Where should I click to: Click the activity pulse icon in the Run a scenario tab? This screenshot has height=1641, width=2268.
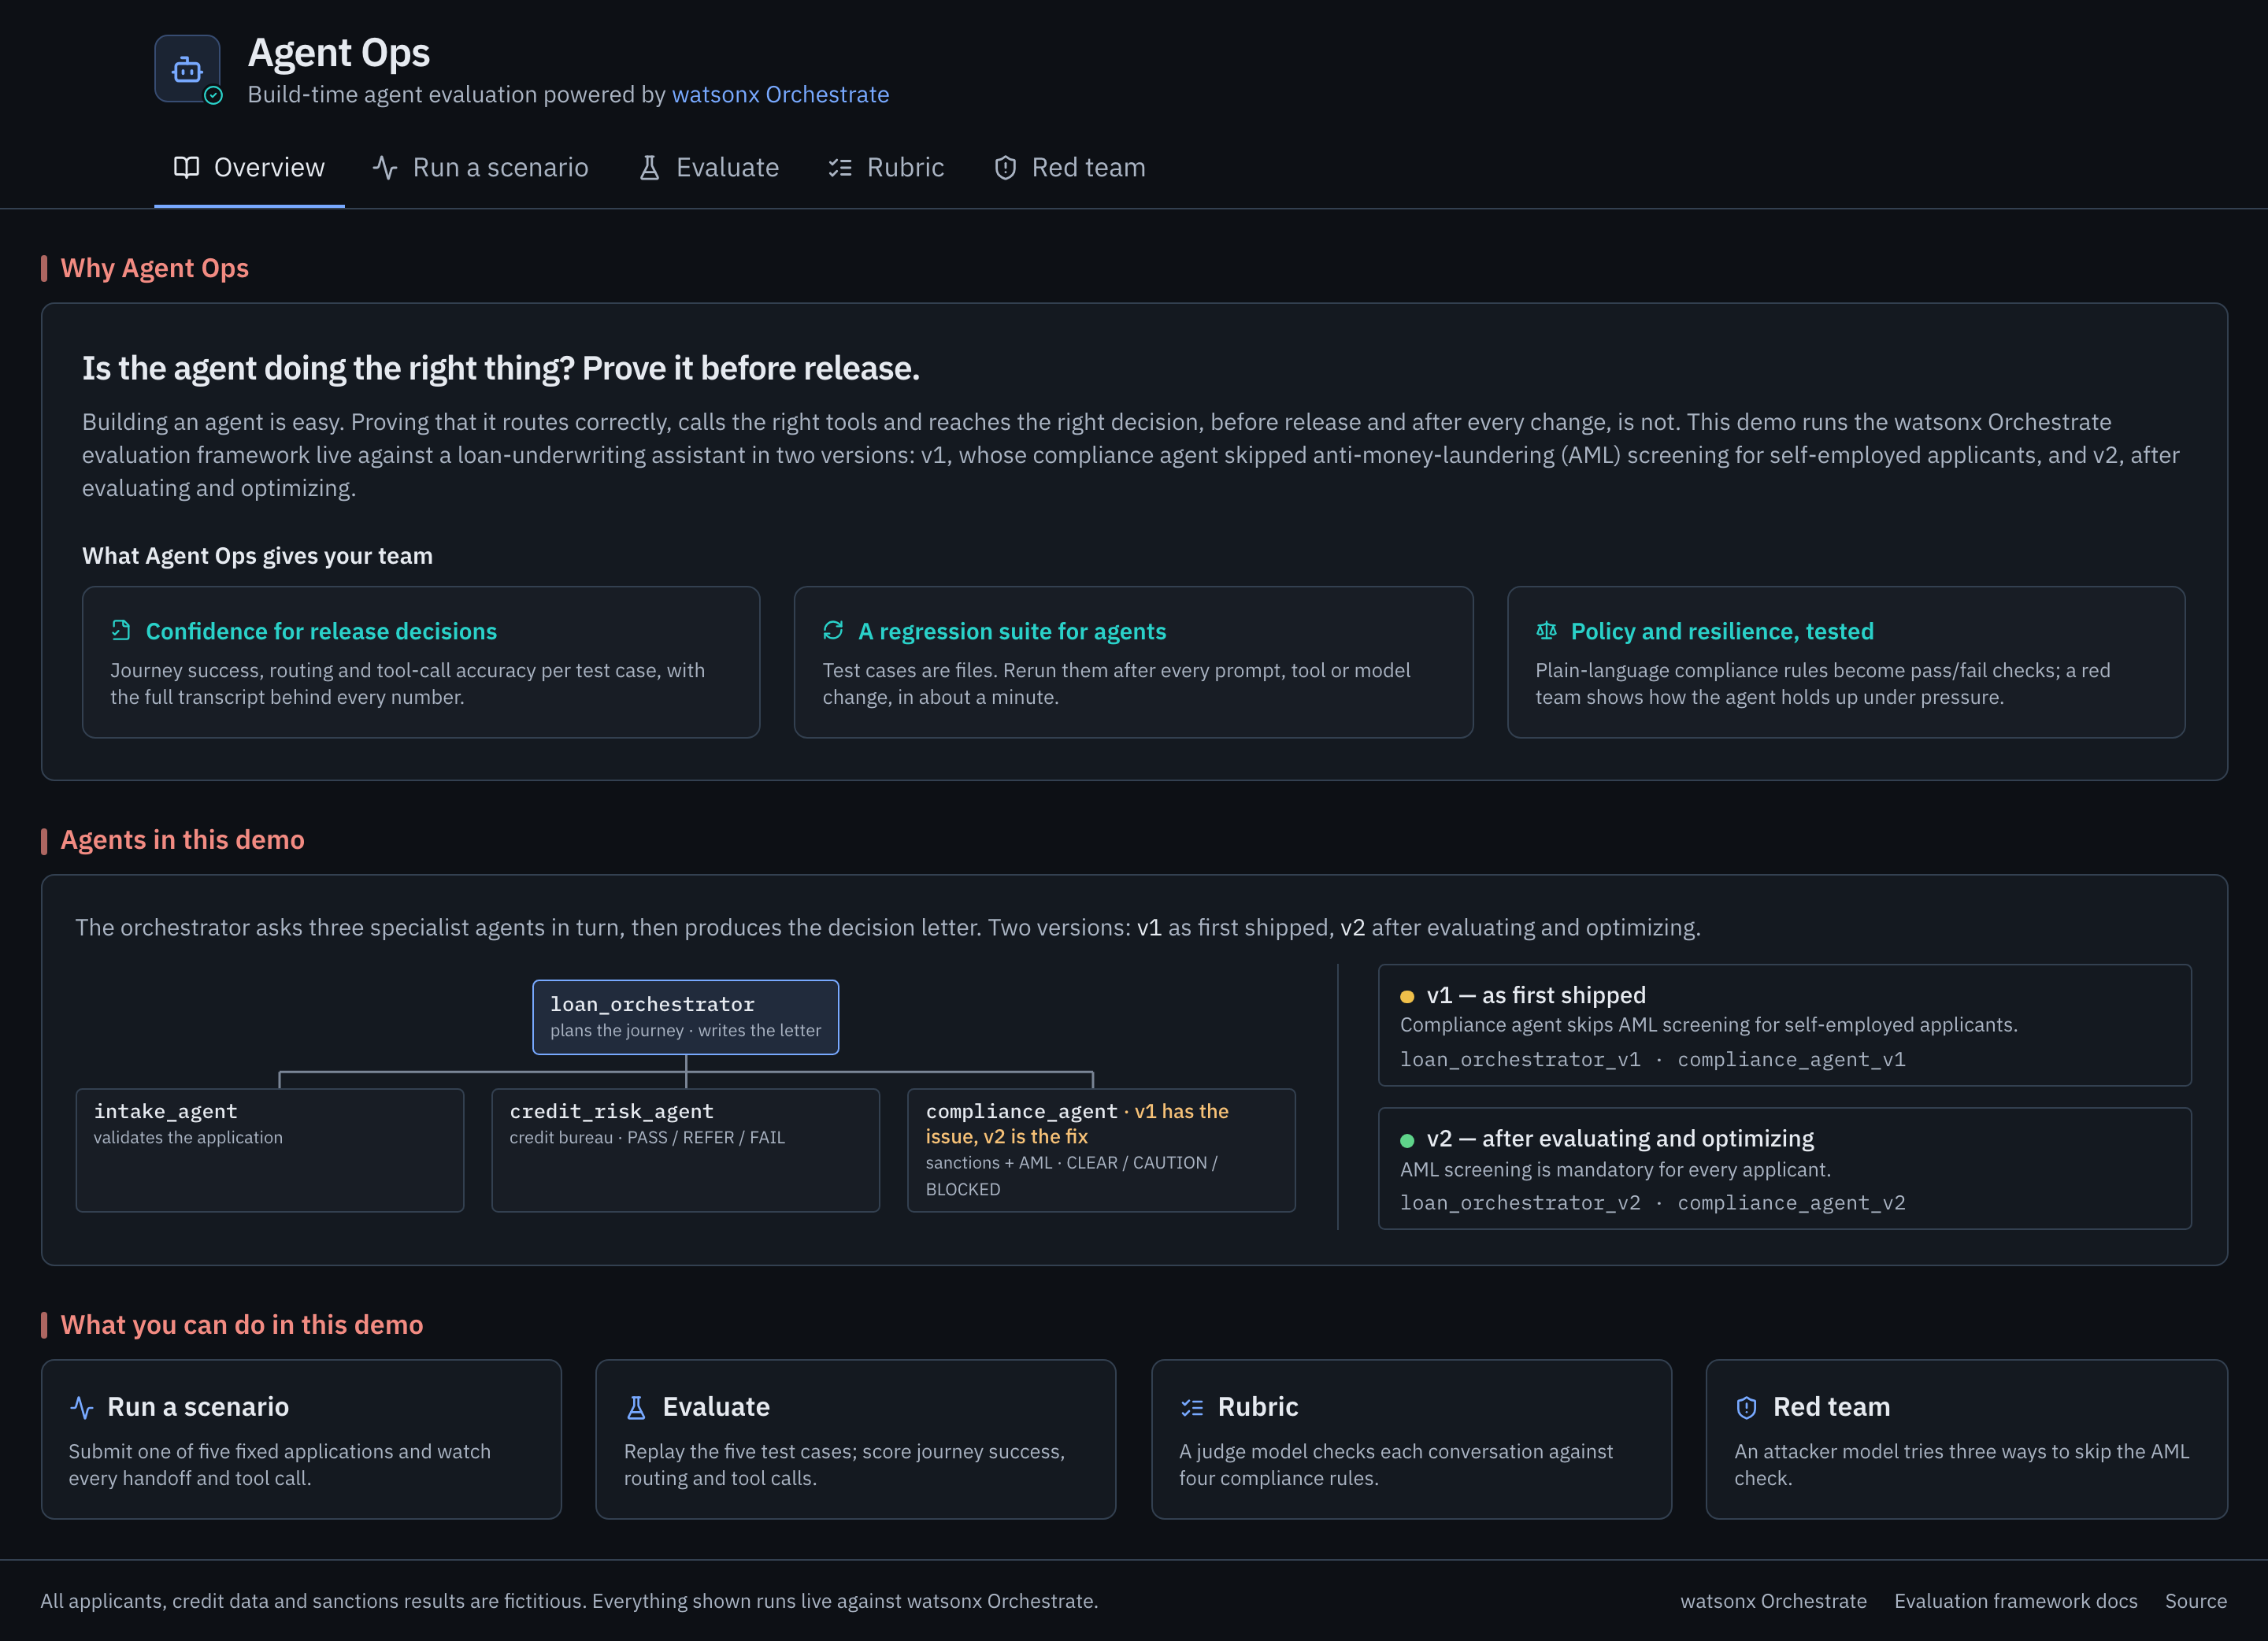[385, 167]
